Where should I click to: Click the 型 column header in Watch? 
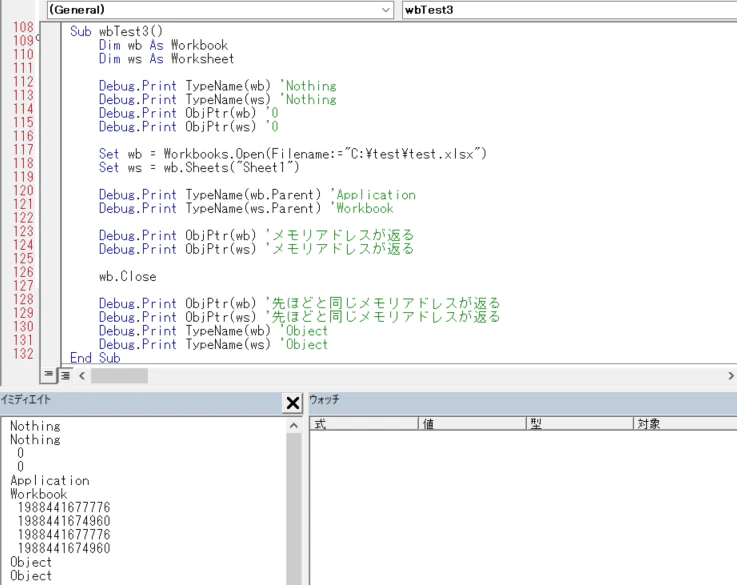tap(579, 424)
